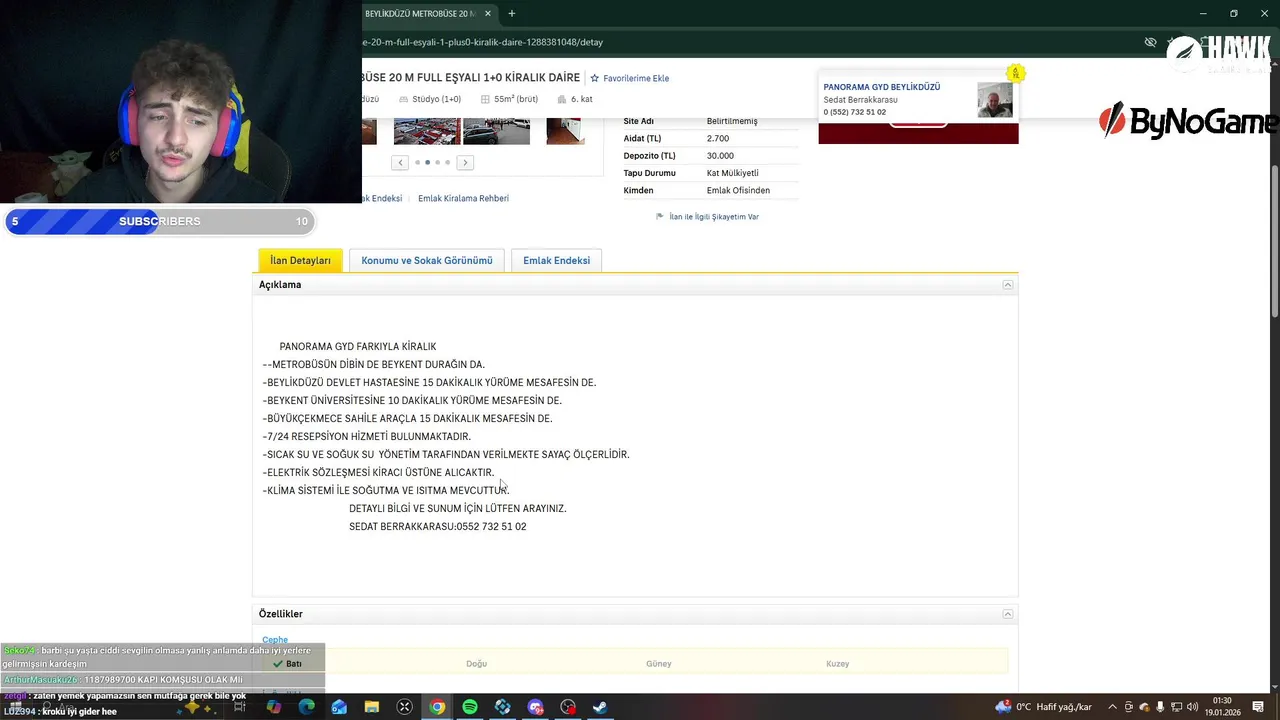1280x720 pixels.
Task: Launch Microsoft Edge from the taskbar
Action: point(306,707)
